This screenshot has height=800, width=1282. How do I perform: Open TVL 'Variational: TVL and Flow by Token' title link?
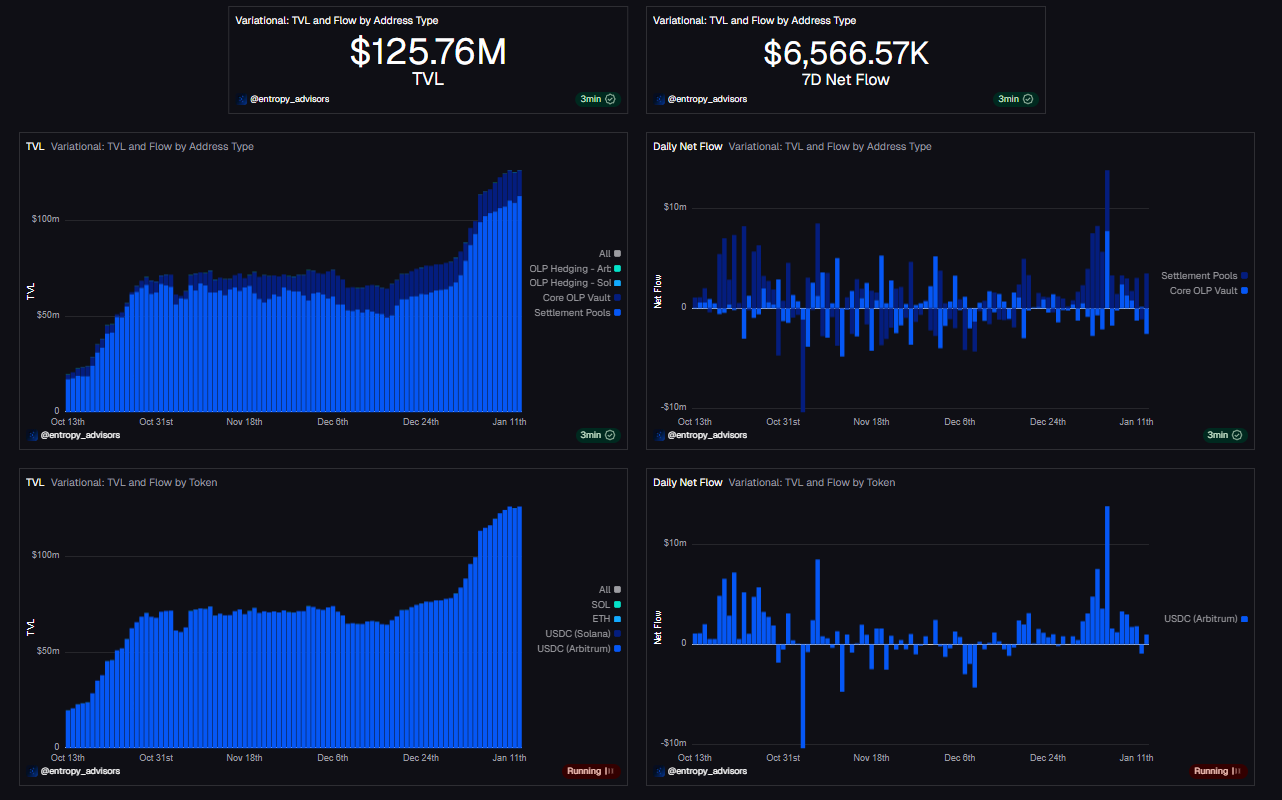point(134,483)
